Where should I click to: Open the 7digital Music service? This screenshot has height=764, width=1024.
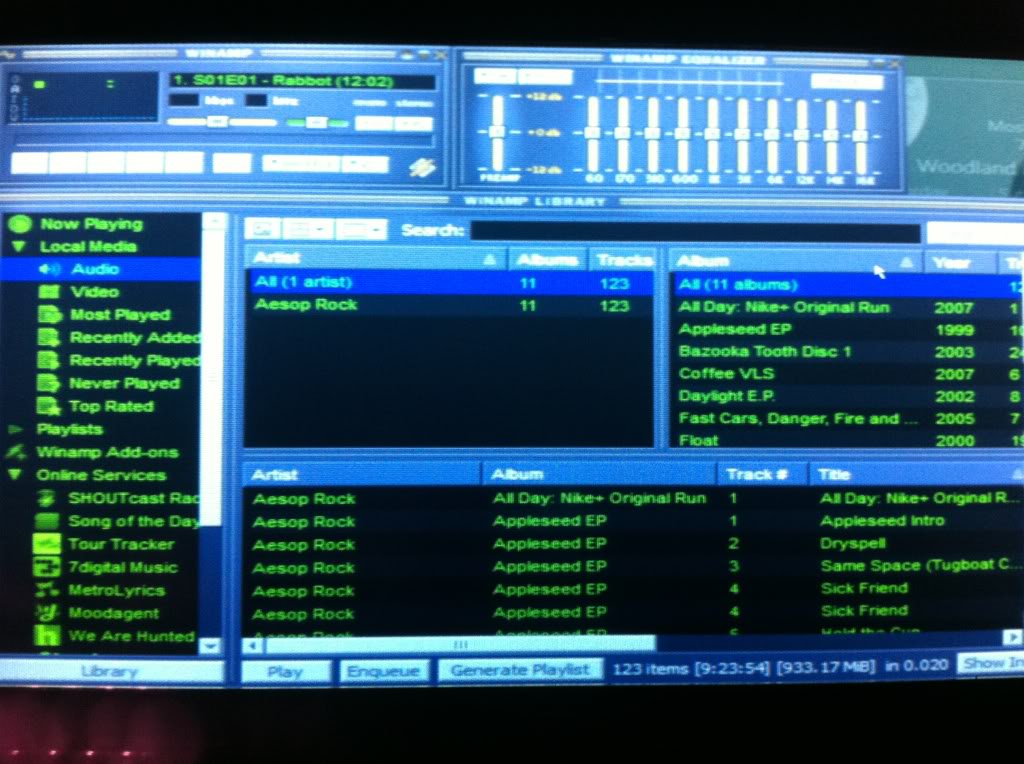(123, 567)
